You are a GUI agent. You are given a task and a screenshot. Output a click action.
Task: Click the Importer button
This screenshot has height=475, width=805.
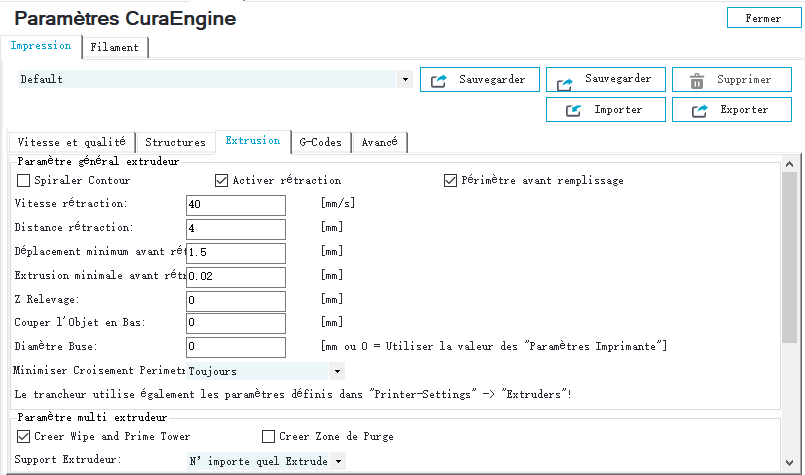point(606,109)
